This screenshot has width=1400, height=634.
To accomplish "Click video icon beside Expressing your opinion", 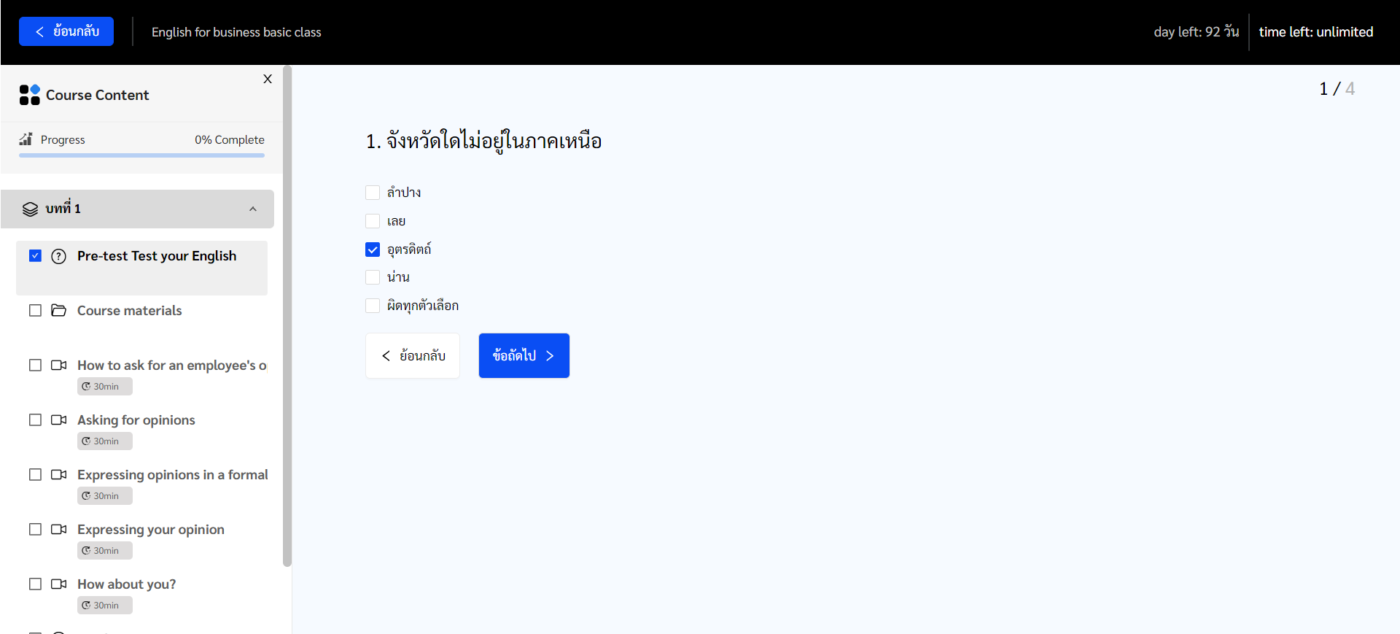I will point(58,529).
